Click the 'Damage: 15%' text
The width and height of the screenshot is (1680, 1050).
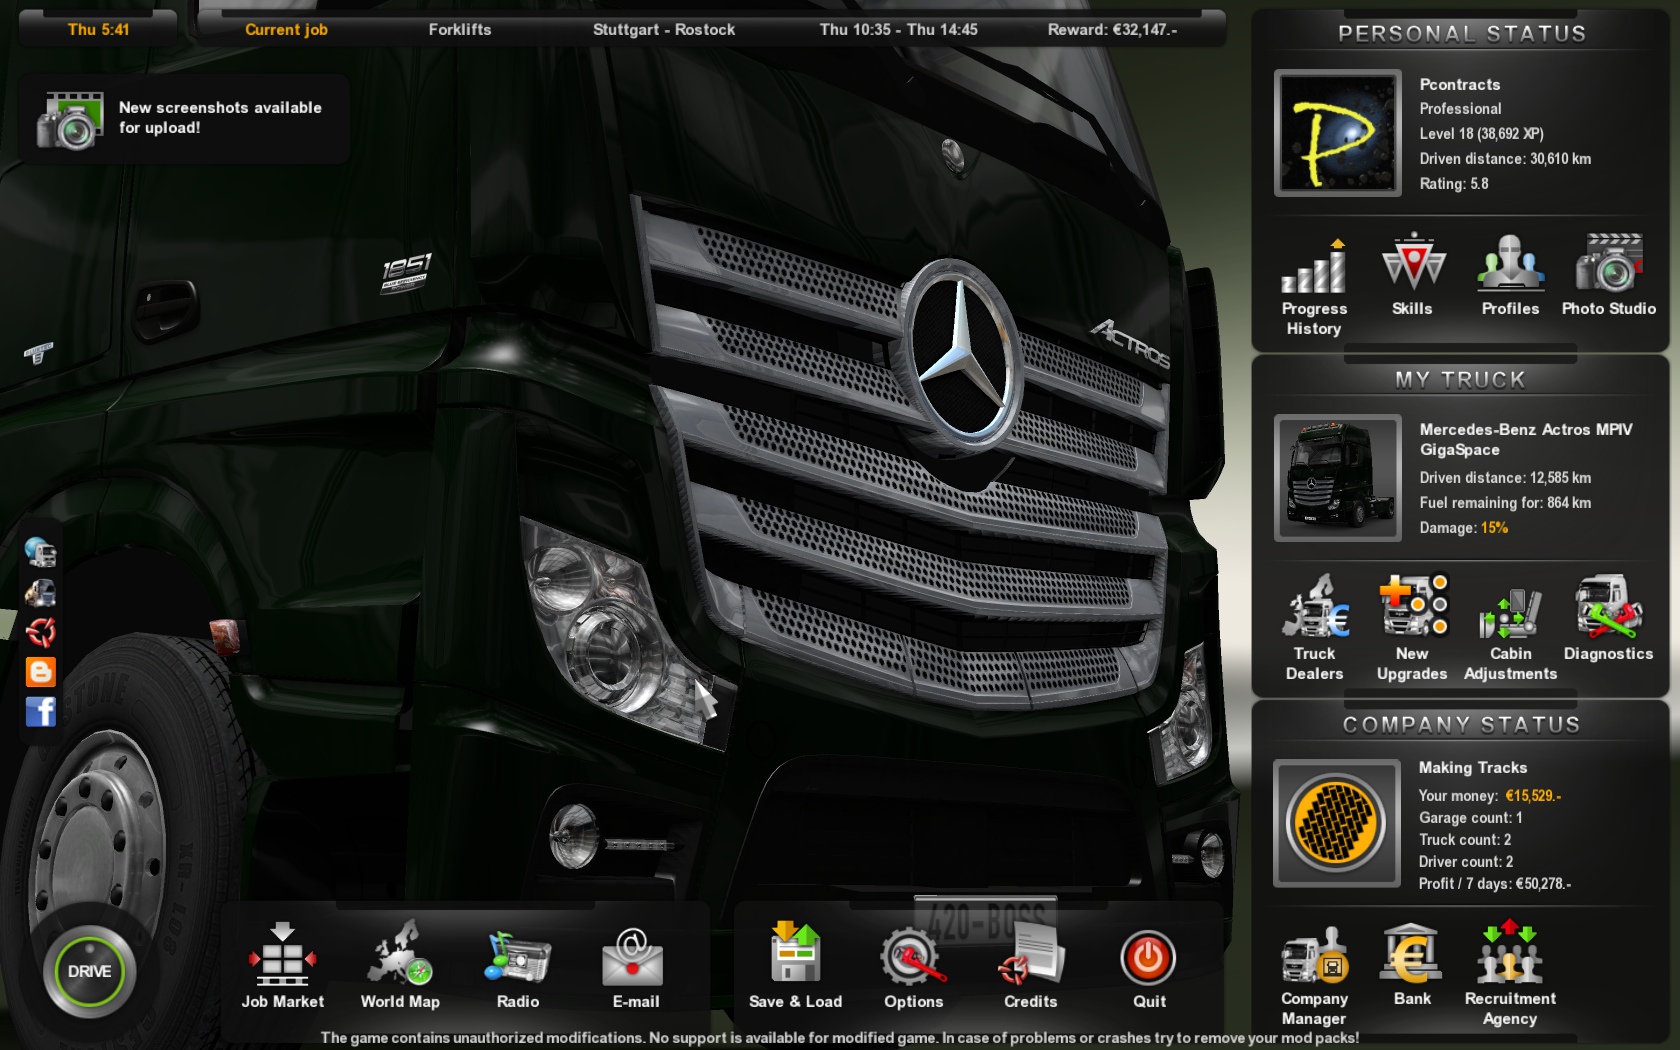pos(1463,528)
